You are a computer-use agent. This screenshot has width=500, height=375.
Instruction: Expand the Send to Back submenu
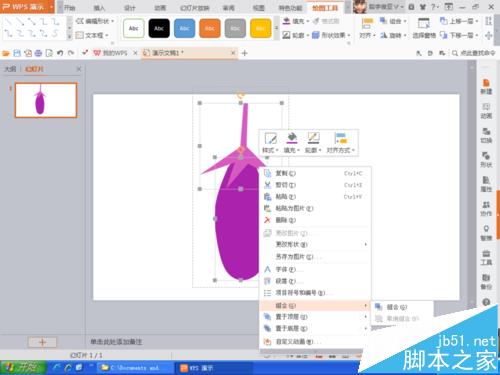[x=315, y=328]
